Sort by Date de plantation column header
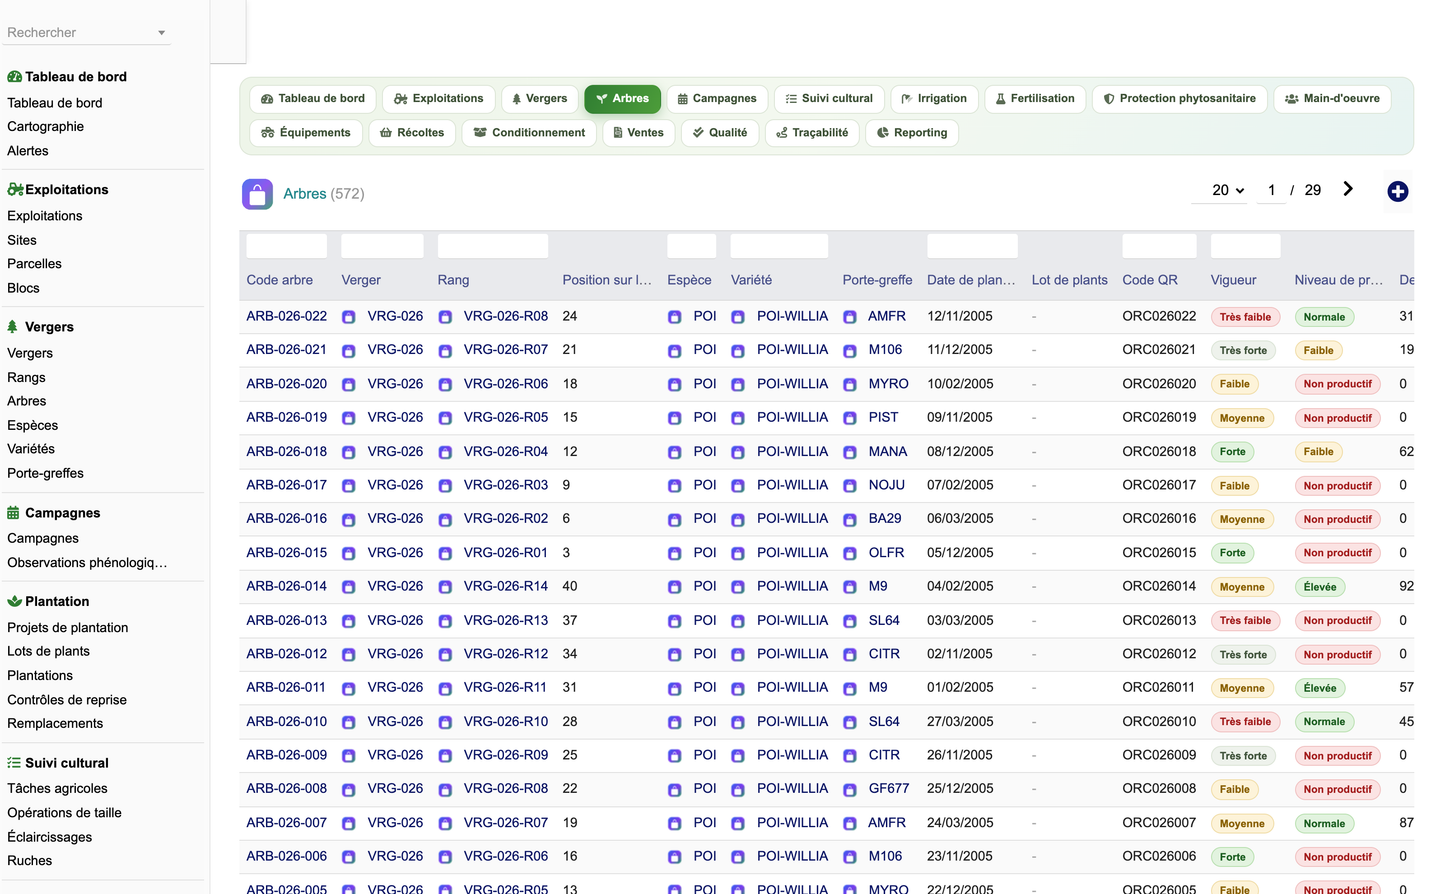This screenshot has width=1445, height=894. click(x=971, y=280)
